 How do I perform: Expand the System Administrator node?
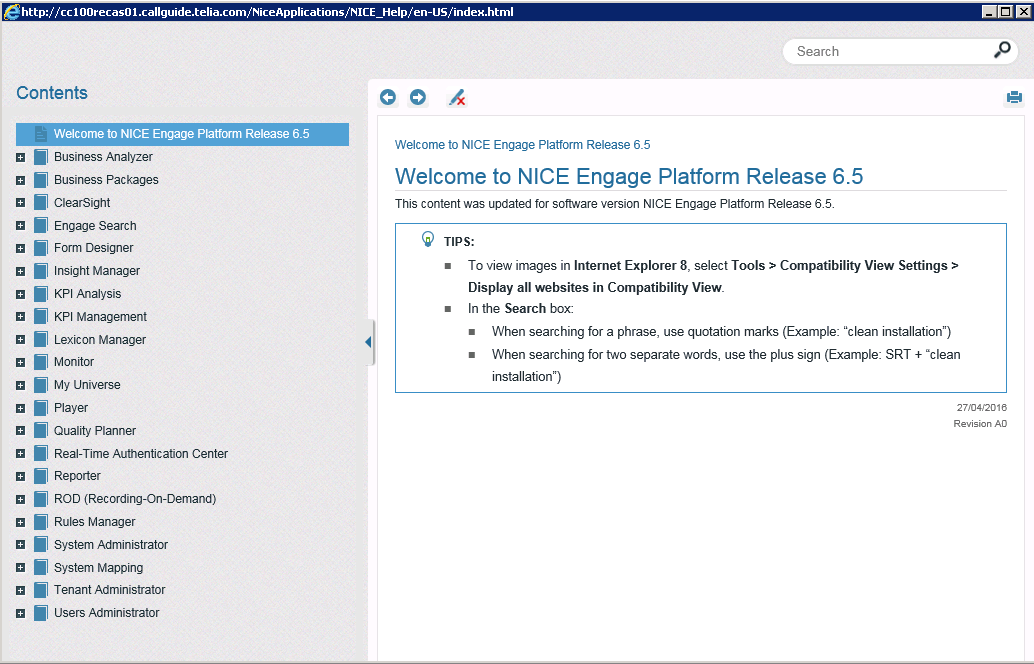pyautogui.click(x=20, y=545)
